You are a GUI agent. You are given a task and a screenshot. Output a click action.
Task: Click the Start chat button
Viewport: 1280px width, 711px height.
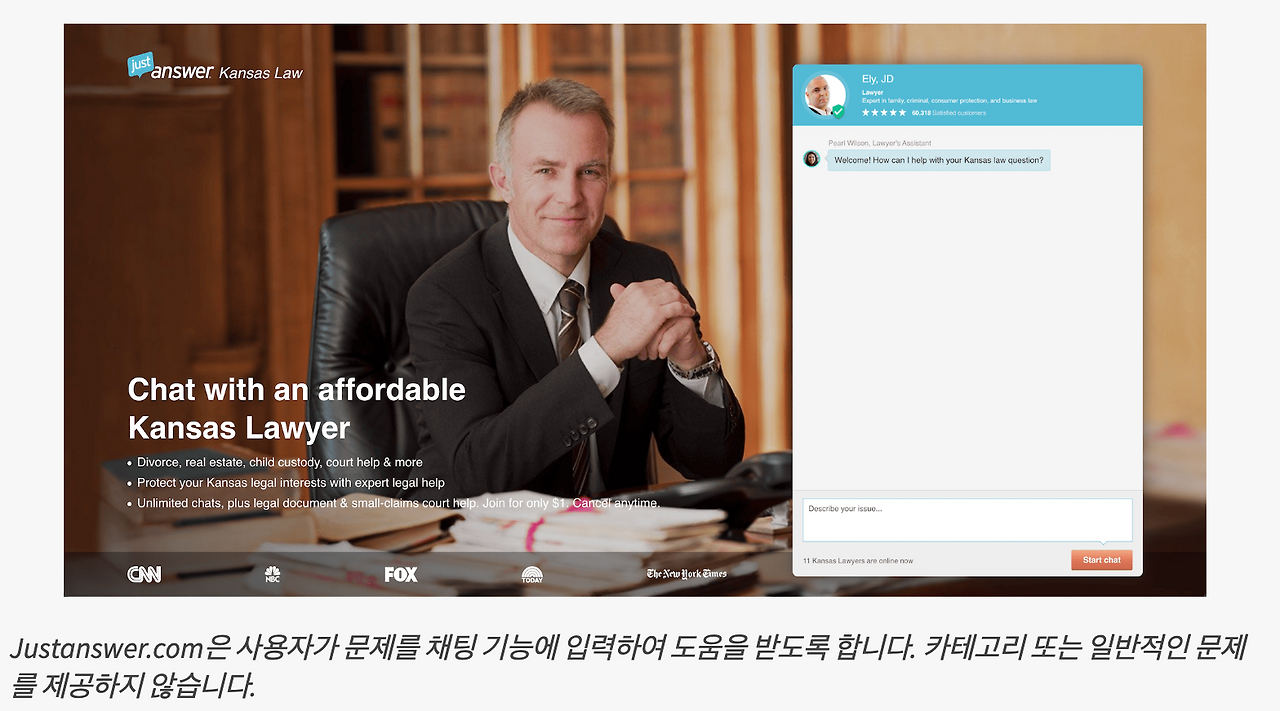coord(1101,560)
